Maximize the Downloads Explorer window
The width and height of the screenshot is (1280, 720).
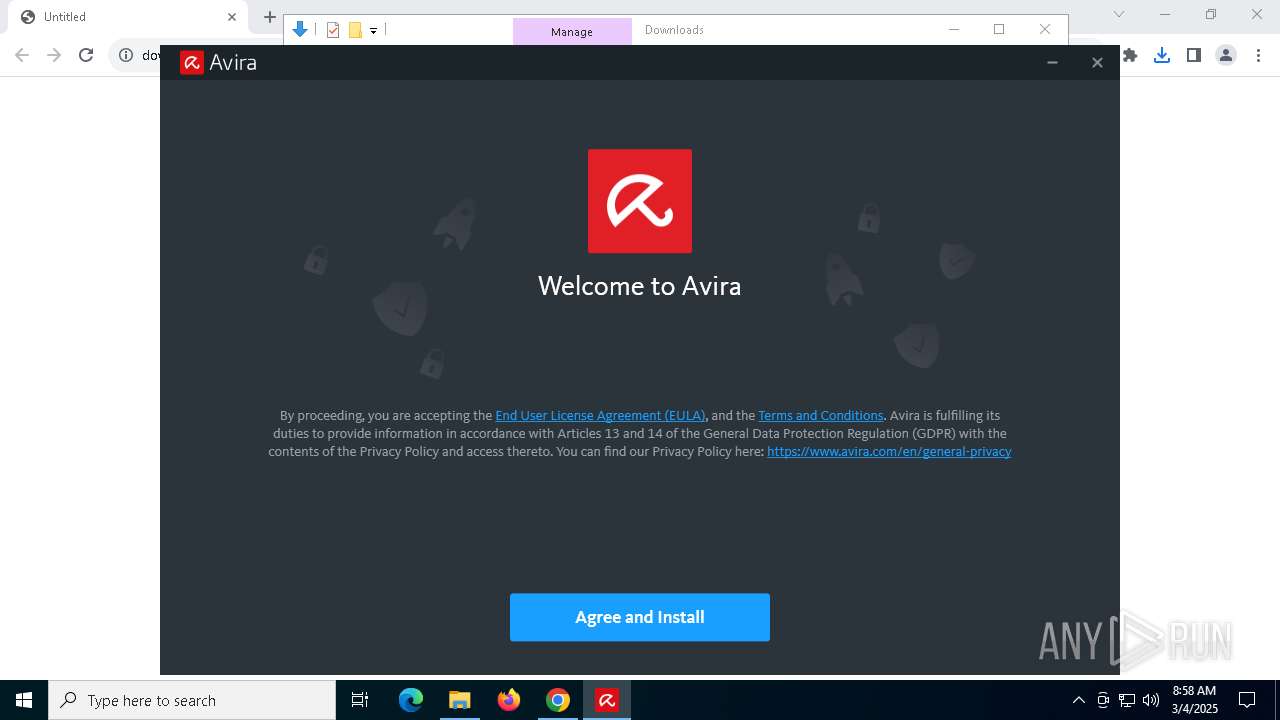click(x=999, y=29)
